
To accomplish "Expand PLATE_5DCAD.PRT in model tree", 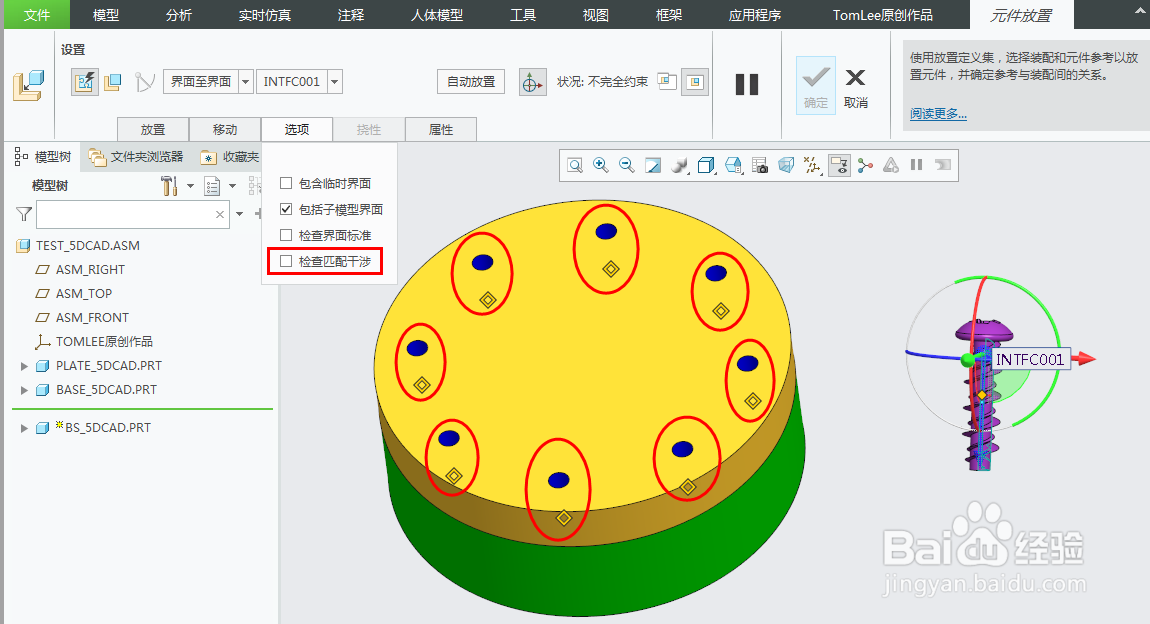I will (24, 366).
